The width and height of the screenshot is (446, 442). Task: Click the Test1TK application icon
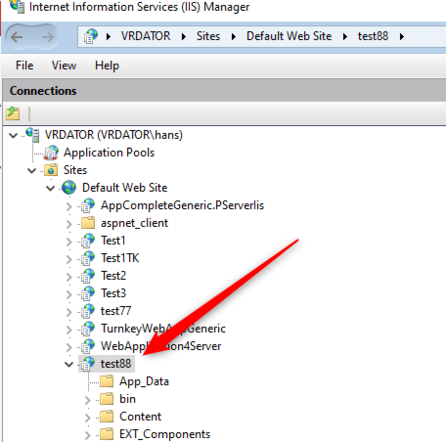click(x=88, y=258)
